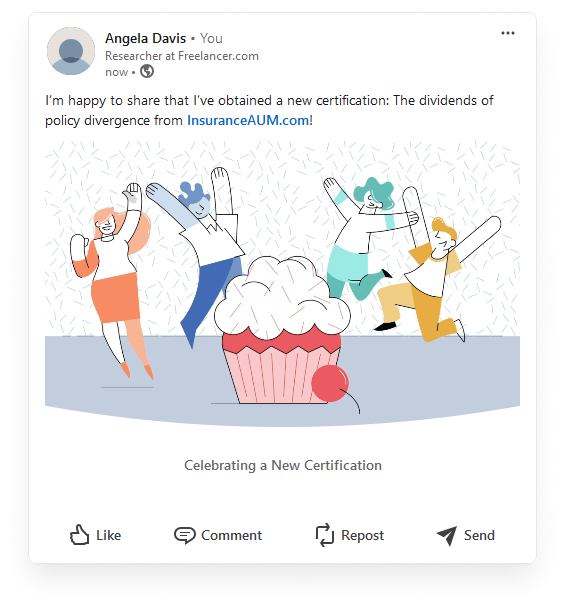Image resolution: width=565 pixels, height=608 pixels.
Task: Click Researcher at Freelancer.com headline
Action: tap(182, 56)
